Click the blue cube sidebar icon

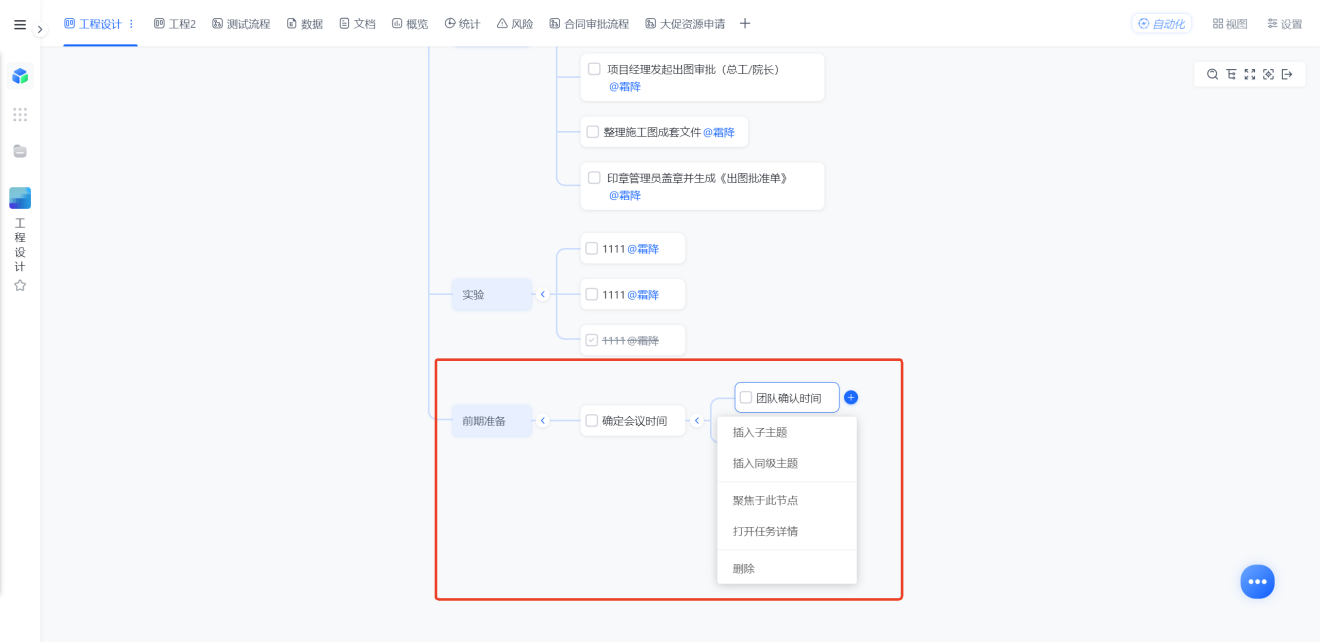tap(20, 76)
